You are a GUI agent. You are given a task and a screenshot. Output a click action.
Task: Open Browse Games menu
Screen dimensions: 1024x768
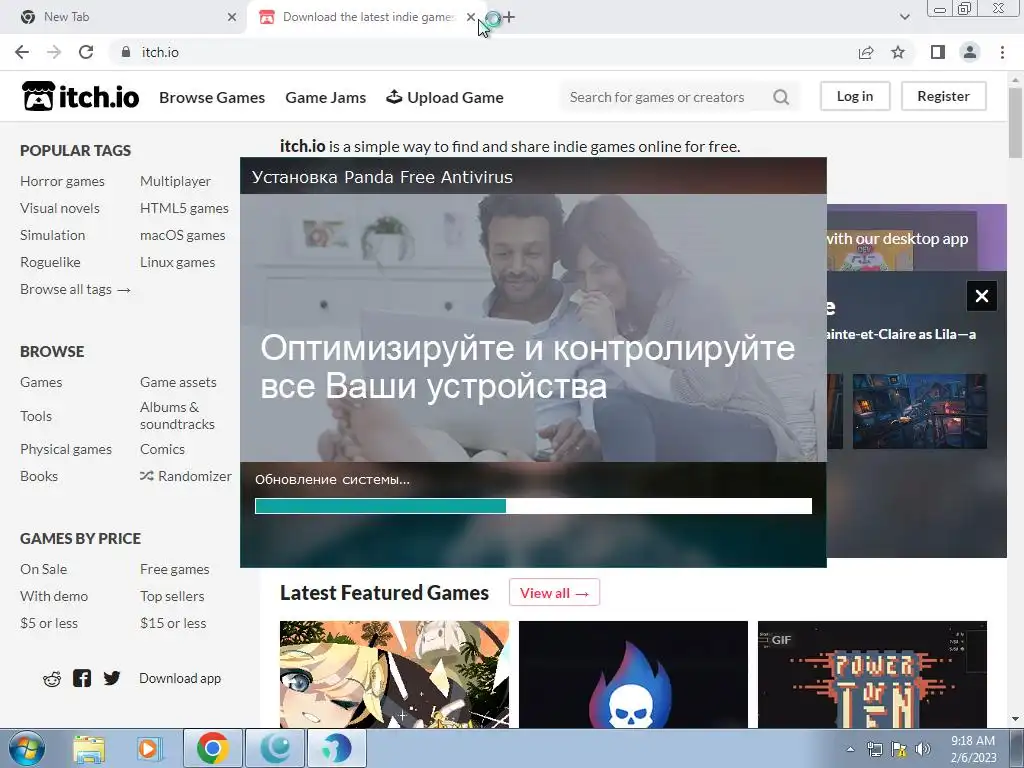[212, 97]
